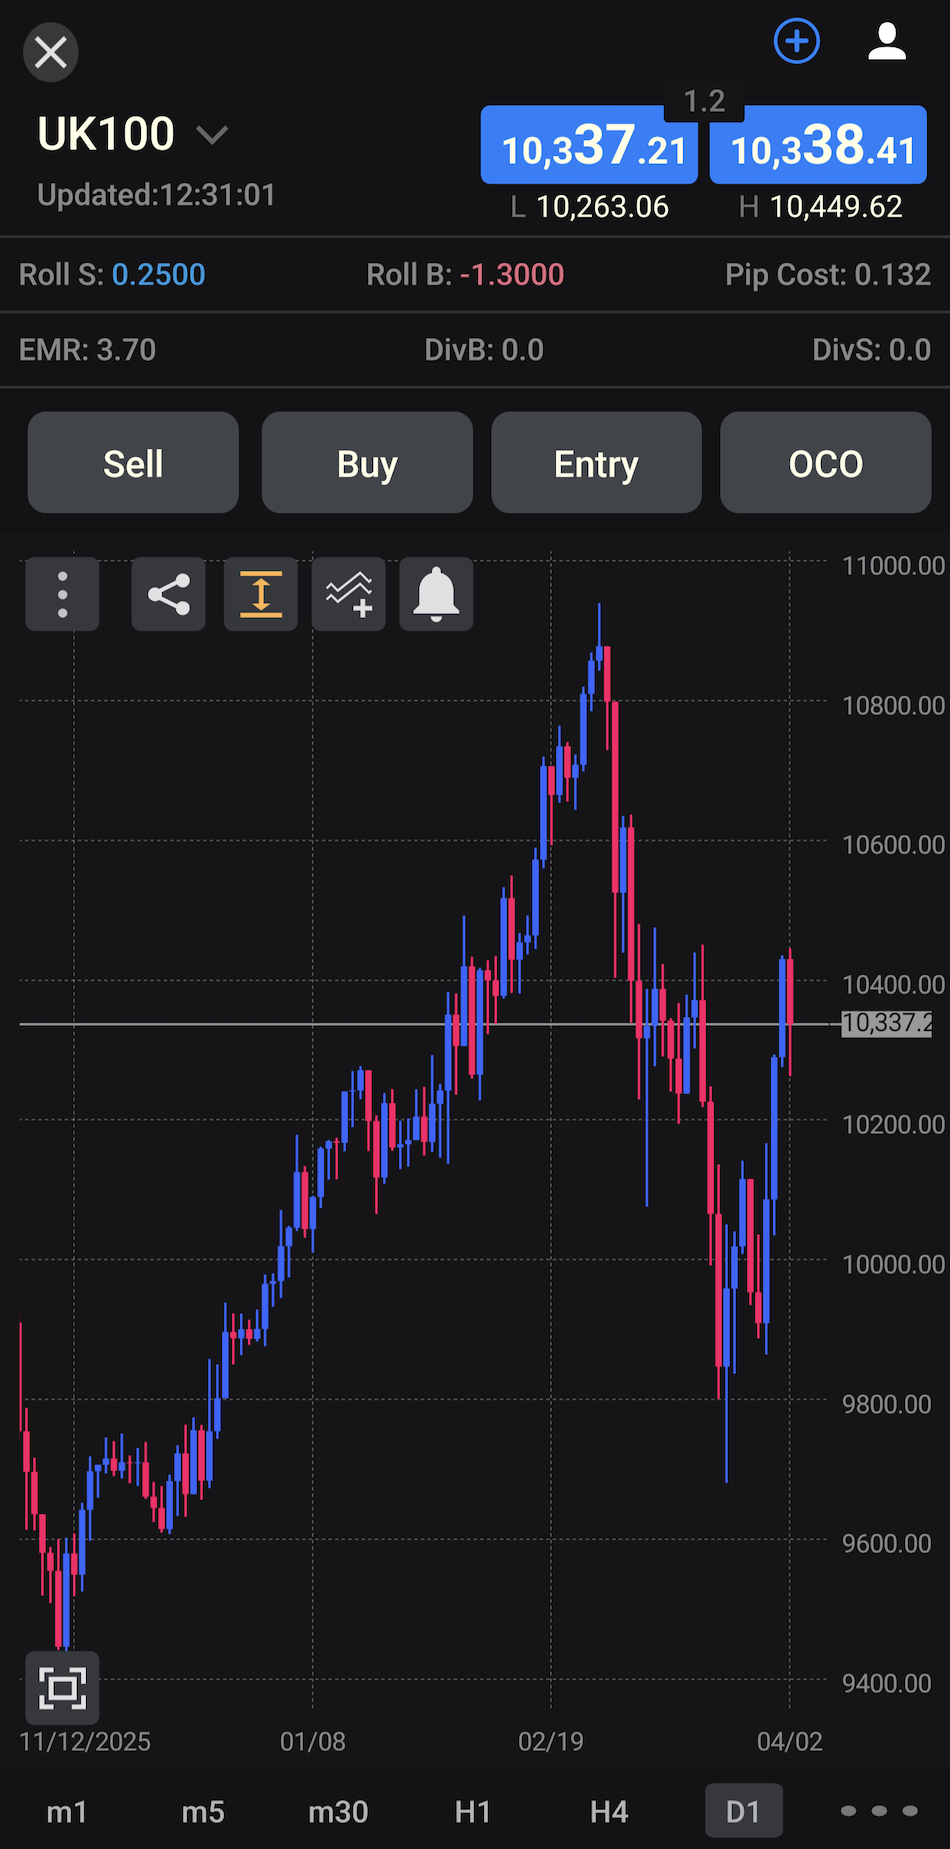950x1849 pixels.
Task: Create an Entry order
Action: pyautogui.click(x=596, y=462)
